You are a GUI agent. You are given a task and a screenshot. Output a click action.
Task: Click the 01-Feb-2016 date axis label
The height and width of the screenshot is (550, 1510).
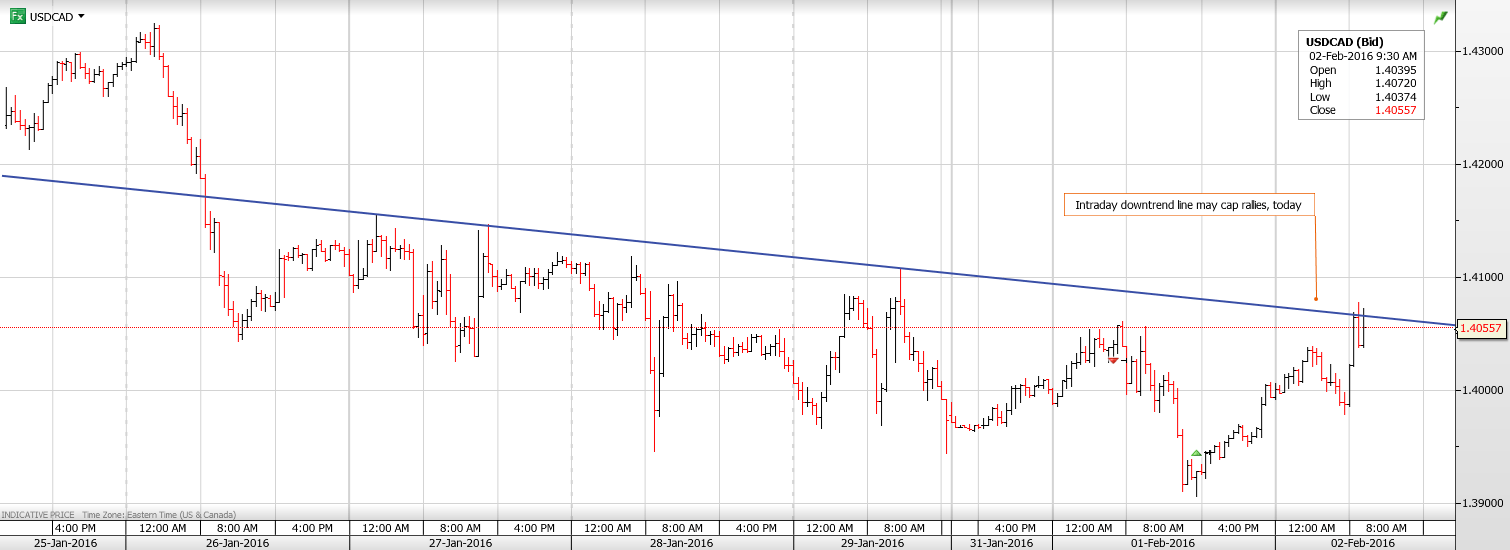[x=1163, y=542]
